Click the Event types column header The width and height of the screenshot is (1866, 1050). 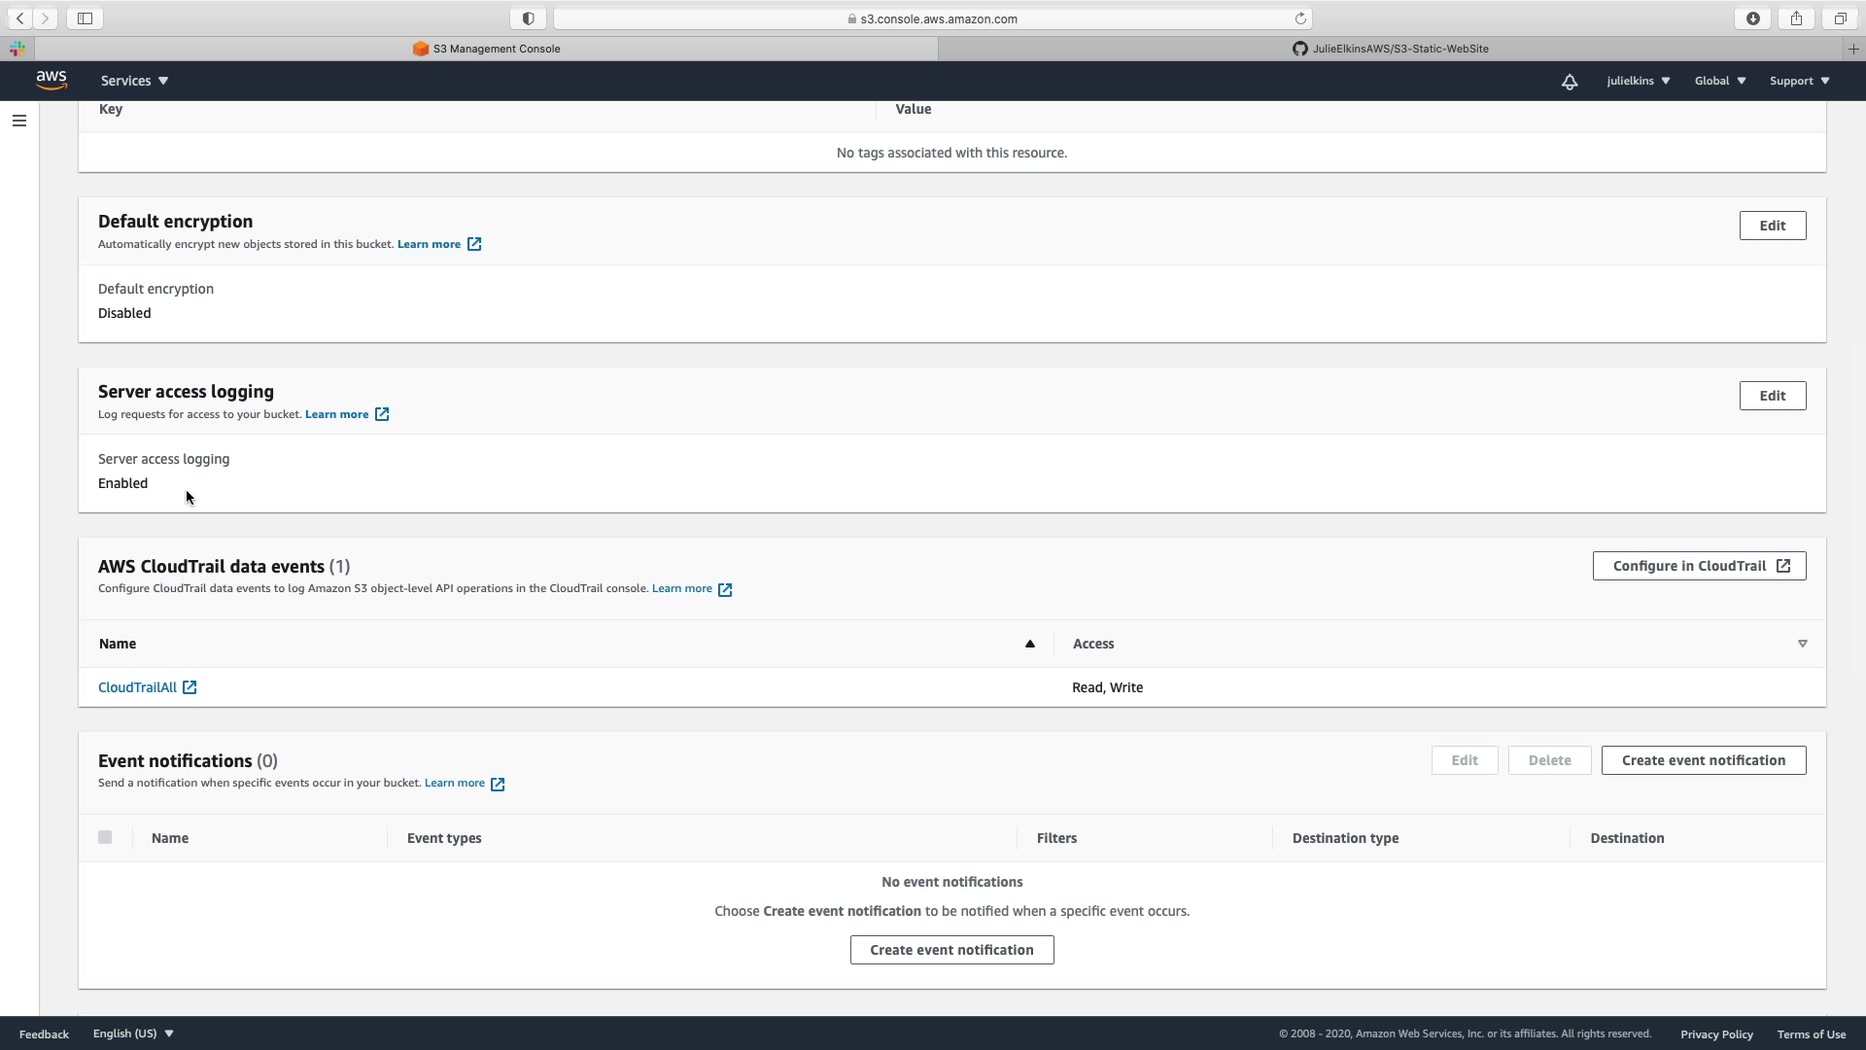click(x=444, y=838)
